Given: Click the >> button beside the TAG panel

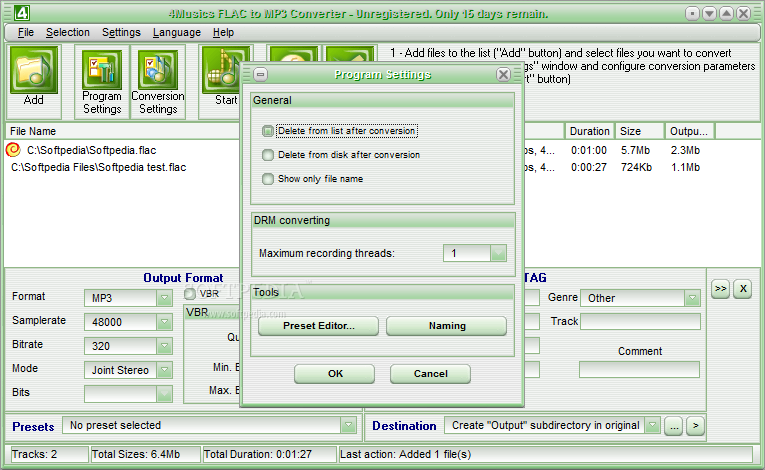Looking at the screenshot, I should tap(720, 288).
